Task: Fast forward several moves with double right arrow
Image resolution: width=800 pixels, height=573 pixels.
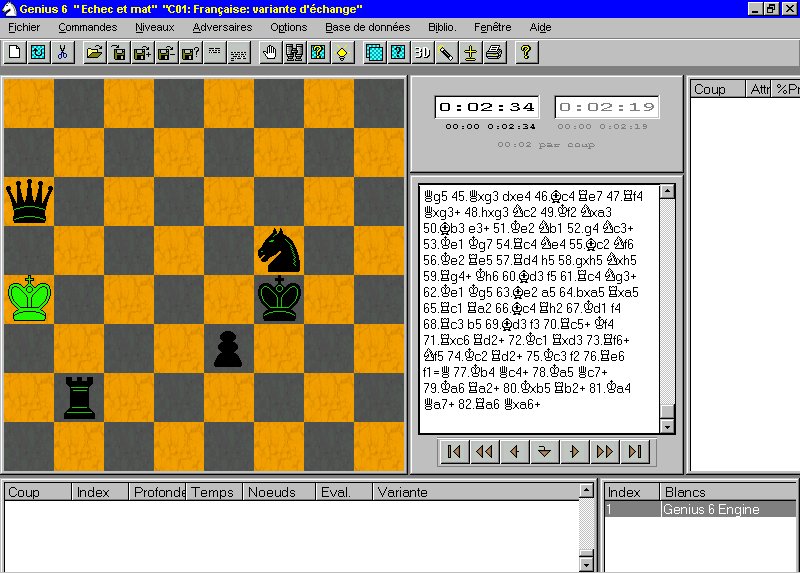Action: pyautogui.click(x=605, y=452)
